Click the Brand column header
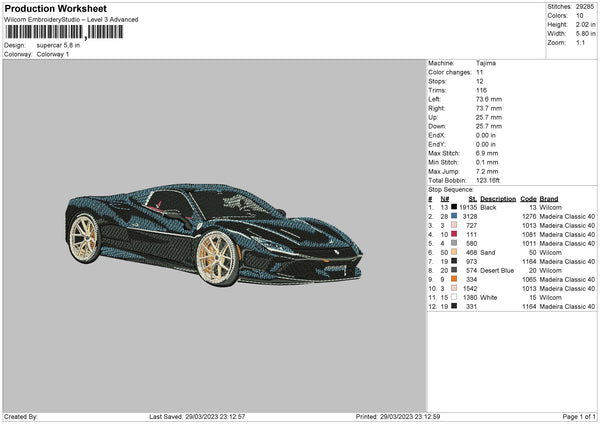 (x=549, y=198)
